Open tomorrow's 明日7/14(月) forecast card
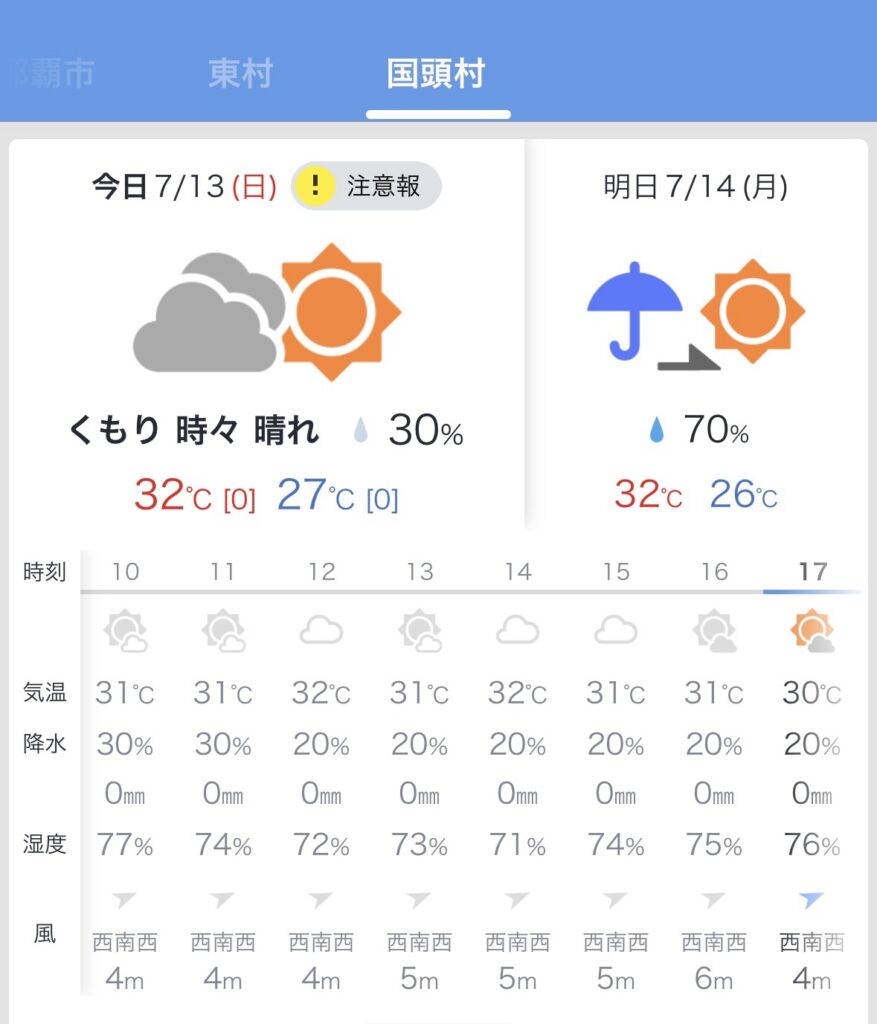The image size is (877, 1024). pos(696,333)
